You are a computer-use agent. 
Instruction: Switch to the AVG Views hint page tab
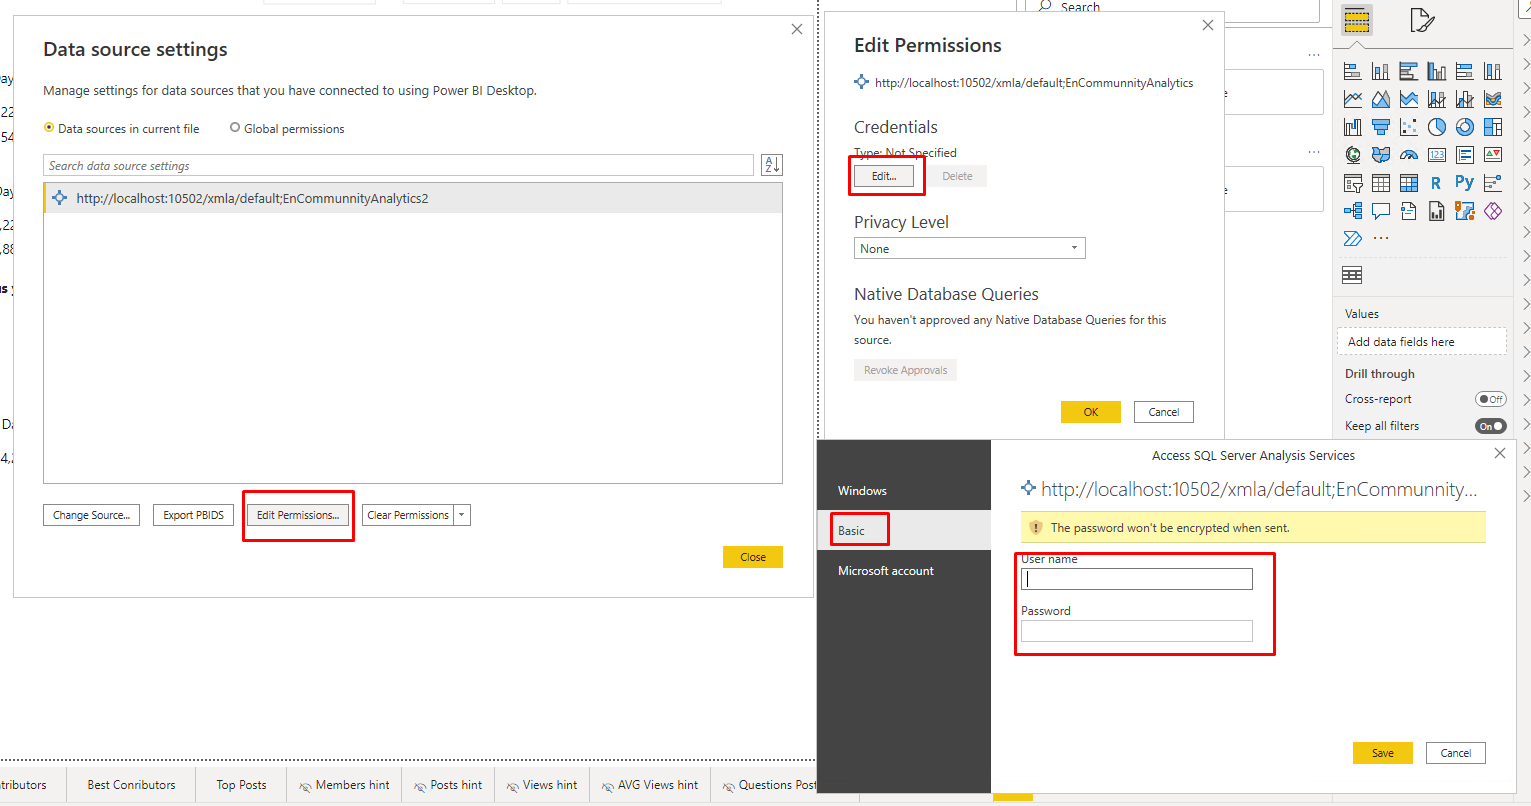point(650,785)
